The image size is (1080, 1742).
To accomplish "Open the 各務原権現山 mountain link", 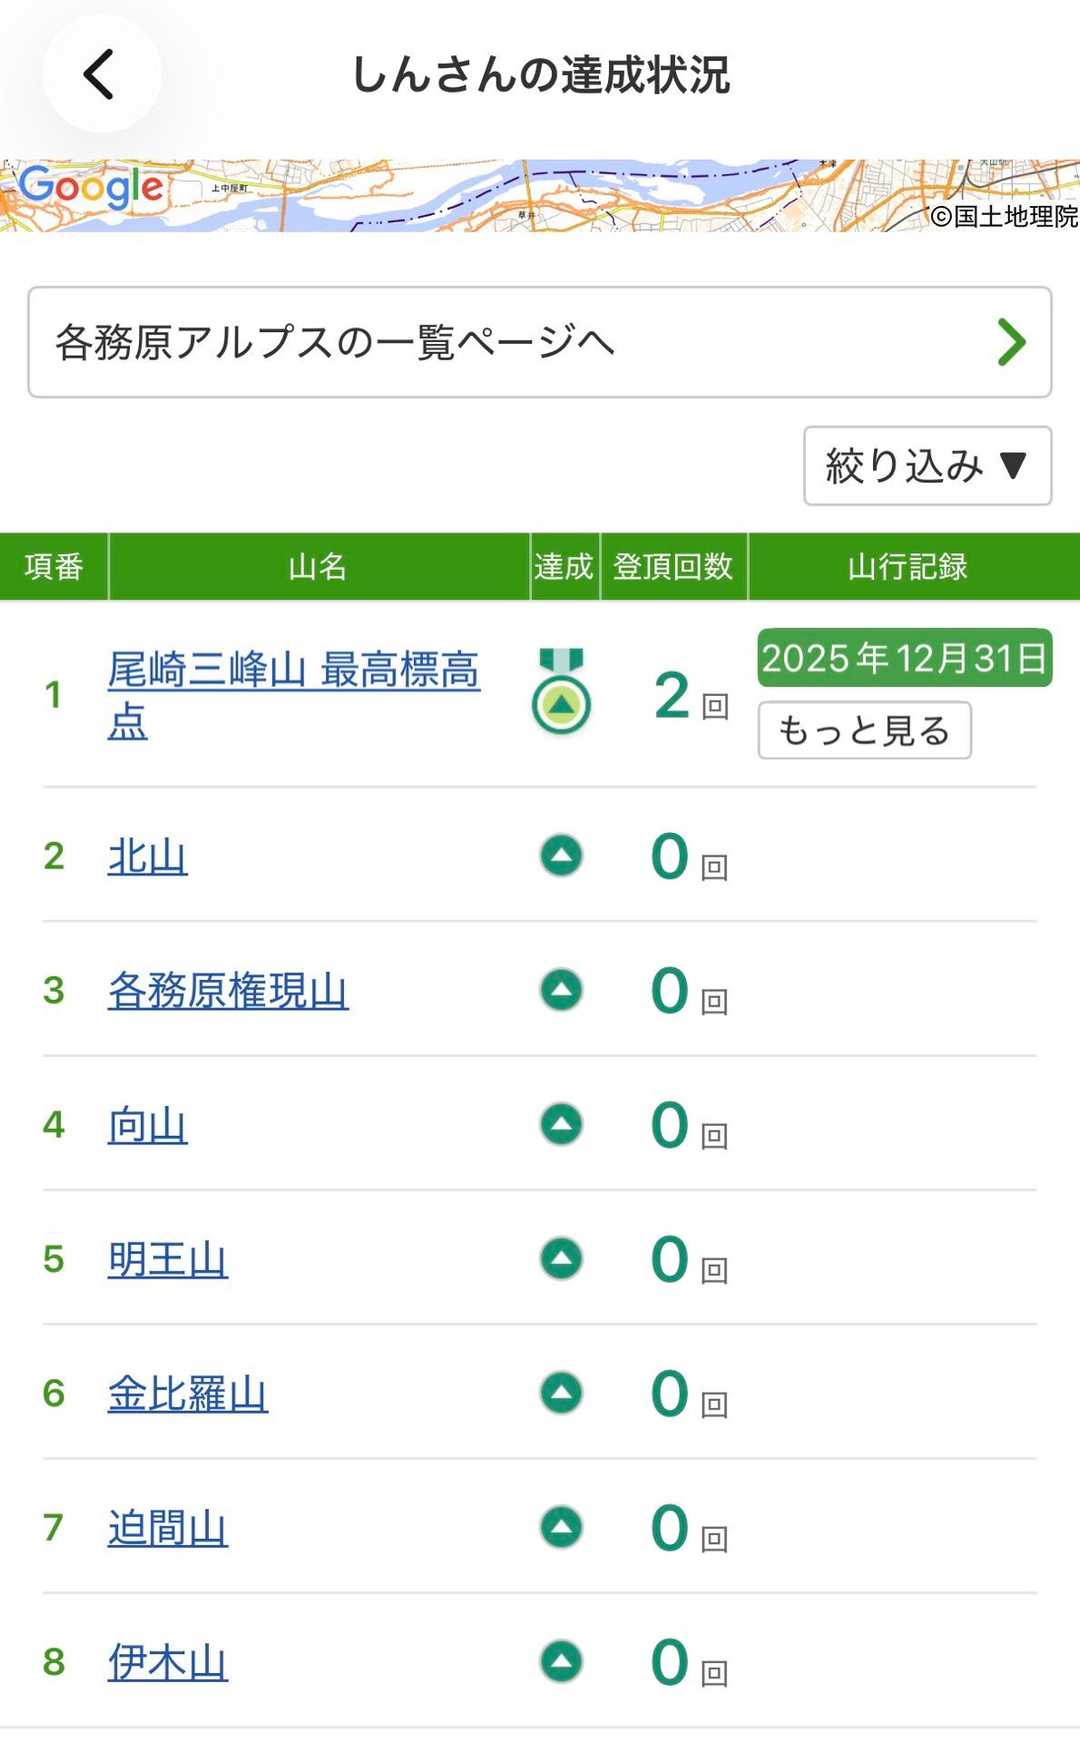I will pyautogui.click(x=228, y=991).
